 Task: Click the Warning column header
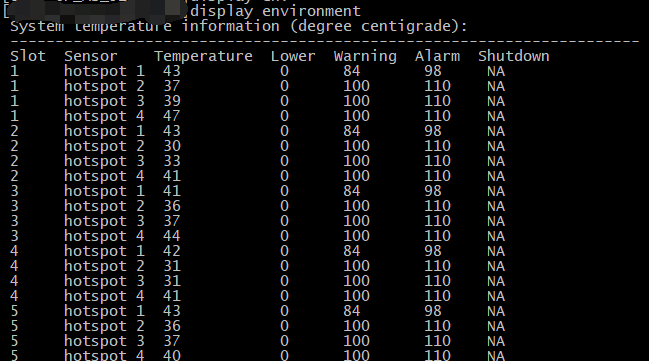[365, 56]
